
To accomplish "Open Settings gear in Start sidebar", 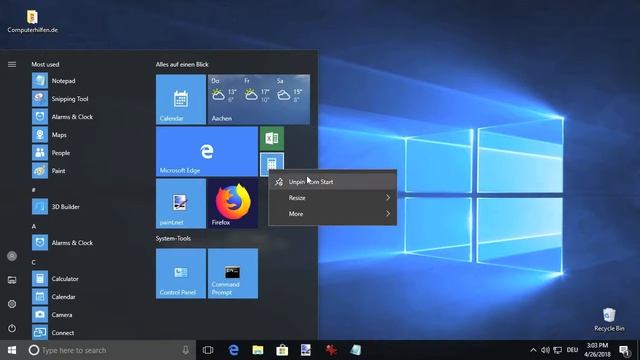I will point(12,304).
